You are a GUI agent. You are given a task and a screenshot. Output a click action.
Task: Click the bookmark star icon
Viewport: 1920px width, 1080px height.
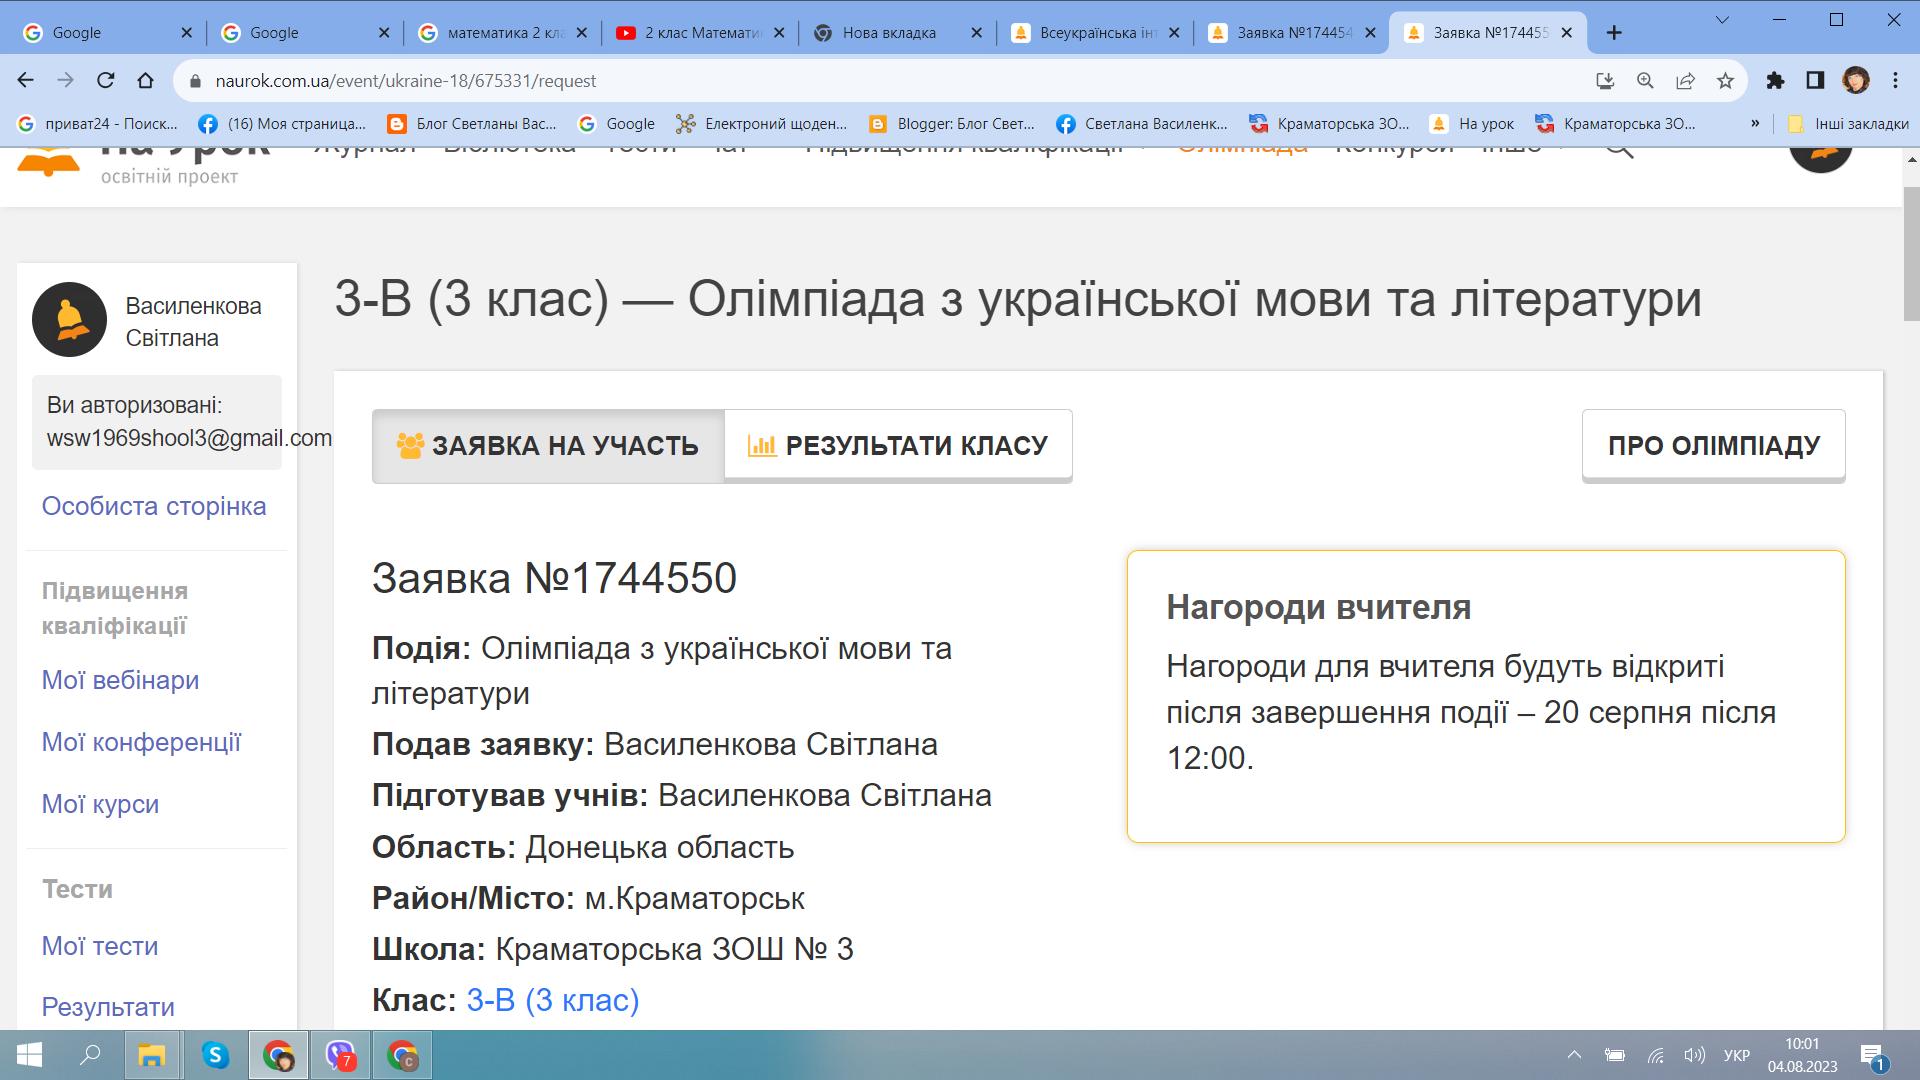tap(1725, 81)
